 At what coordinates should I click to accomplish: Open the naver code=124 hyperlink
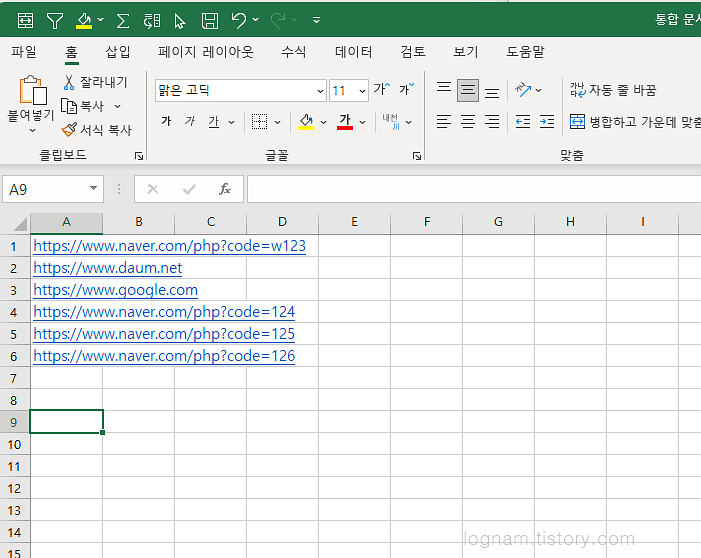164,312
